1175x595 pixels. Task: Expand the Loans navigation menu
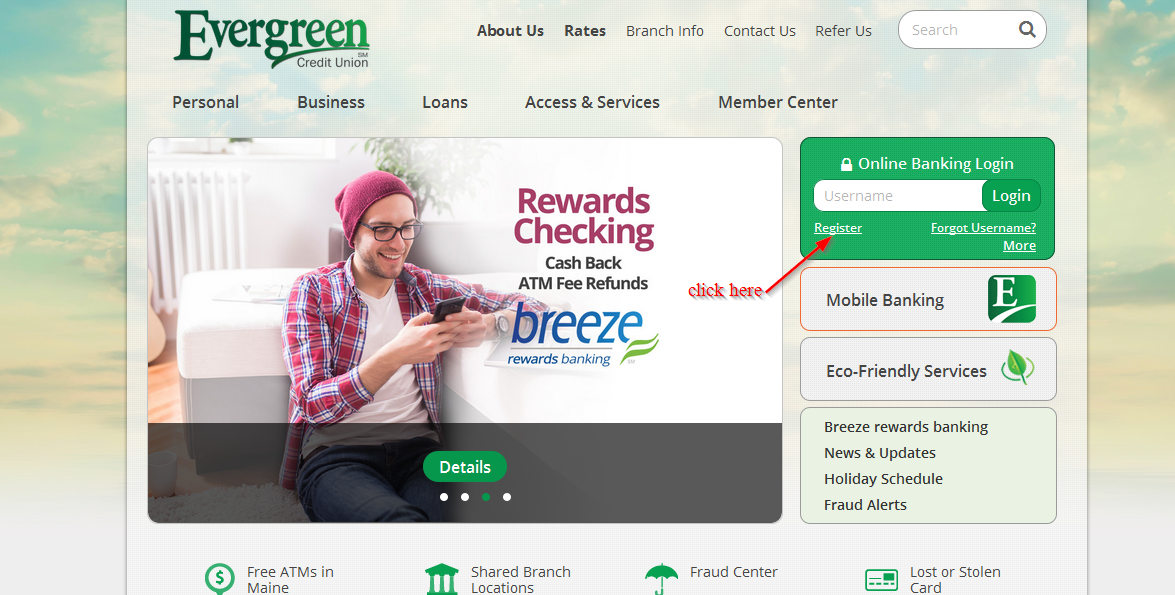click(445, 102)
